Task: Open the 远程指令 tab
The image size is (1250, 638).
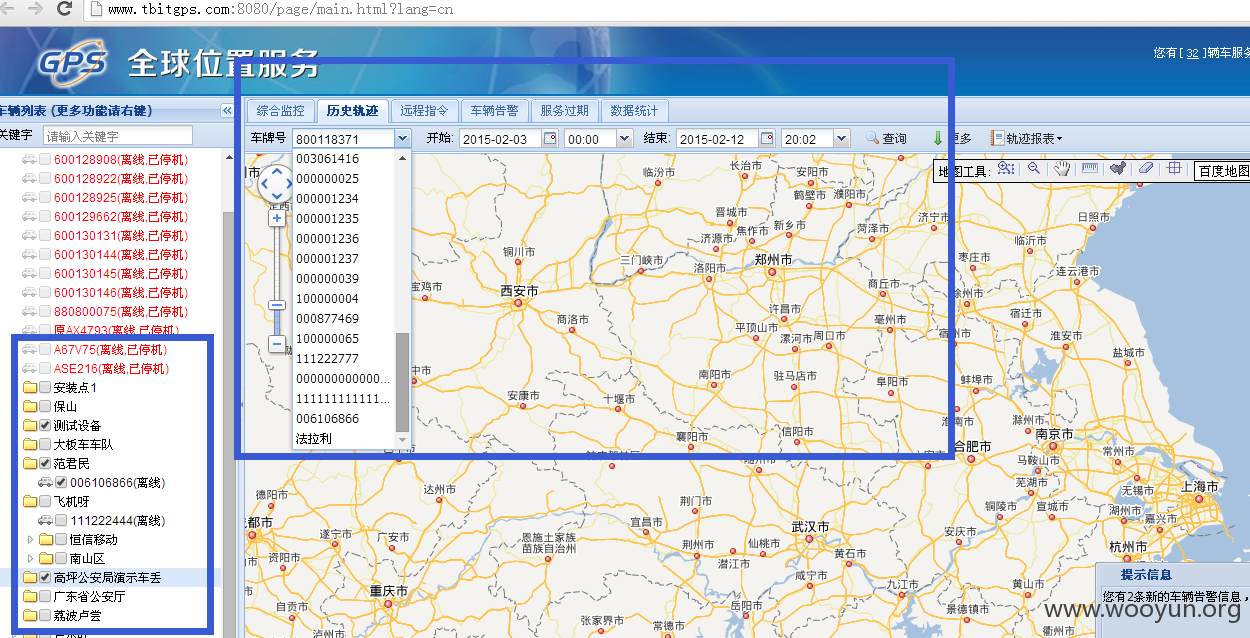Action: pos(424,111)
